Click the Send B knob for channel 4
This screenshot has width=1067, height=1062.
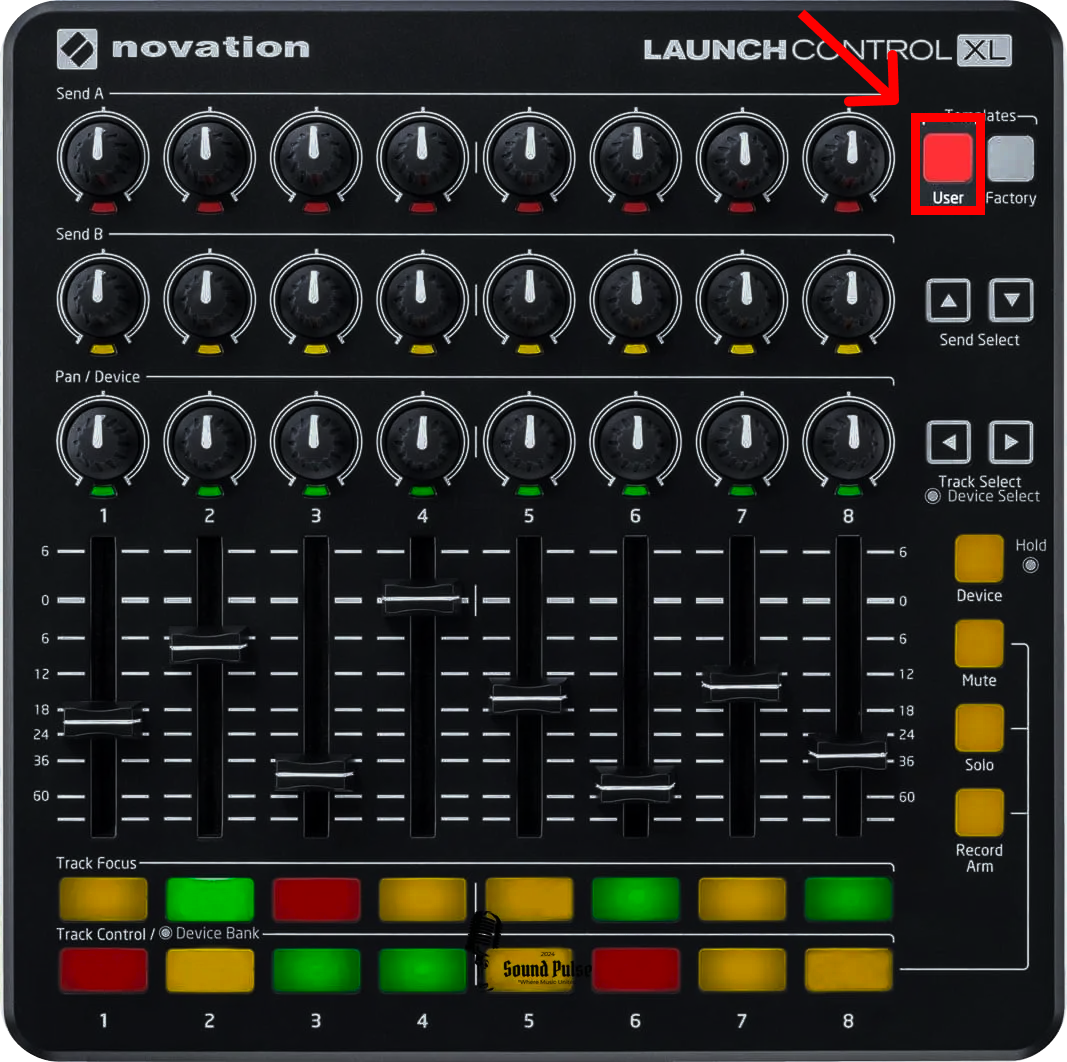click(423, 300)
